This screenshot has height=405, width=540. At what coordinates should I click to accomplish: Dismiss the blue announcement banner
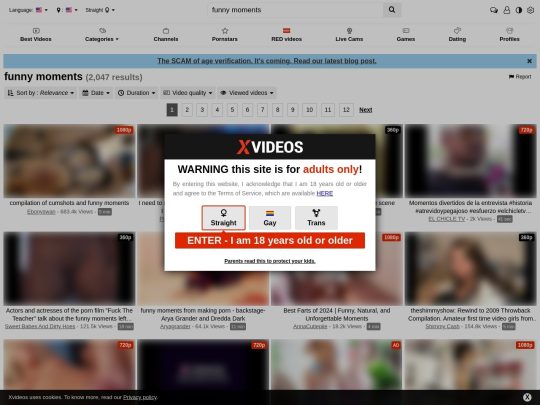coord(529,61)
